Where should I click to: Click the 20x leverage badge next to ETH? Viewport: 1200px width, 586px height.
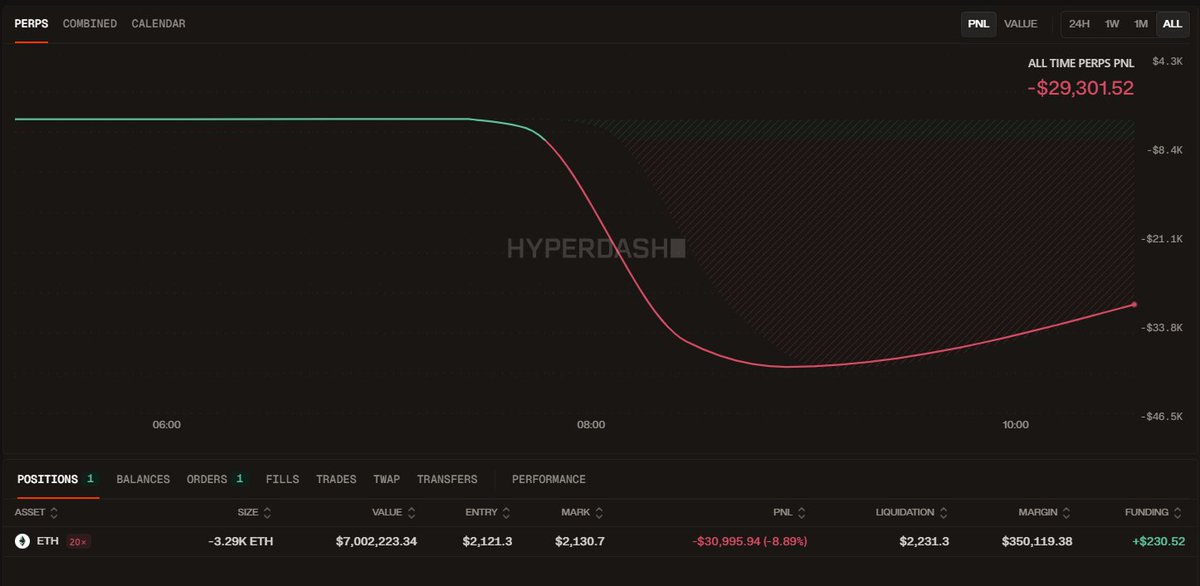(77, 541)
